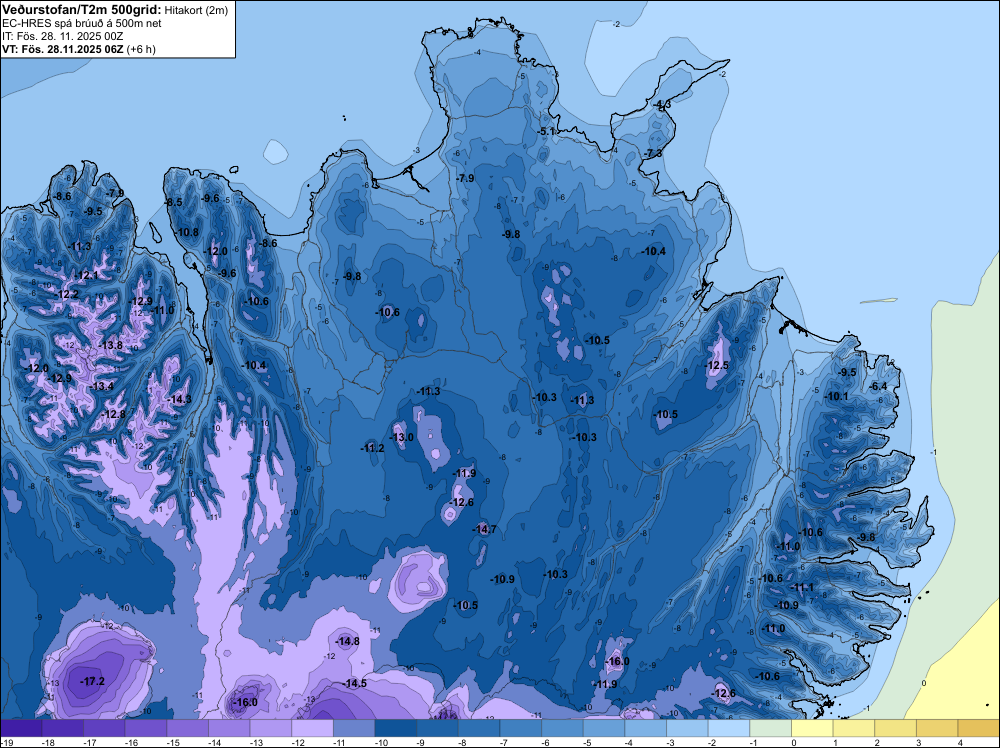
Task: Select the -11.1 temperature value
Action: pyautogui.click(x=802, y=587)
